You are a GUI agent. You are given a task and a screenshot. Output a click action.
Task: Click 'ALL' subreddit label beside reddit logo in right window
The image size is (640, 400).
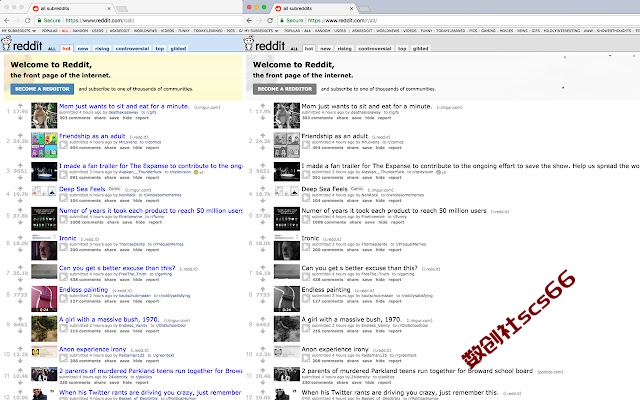294,49
